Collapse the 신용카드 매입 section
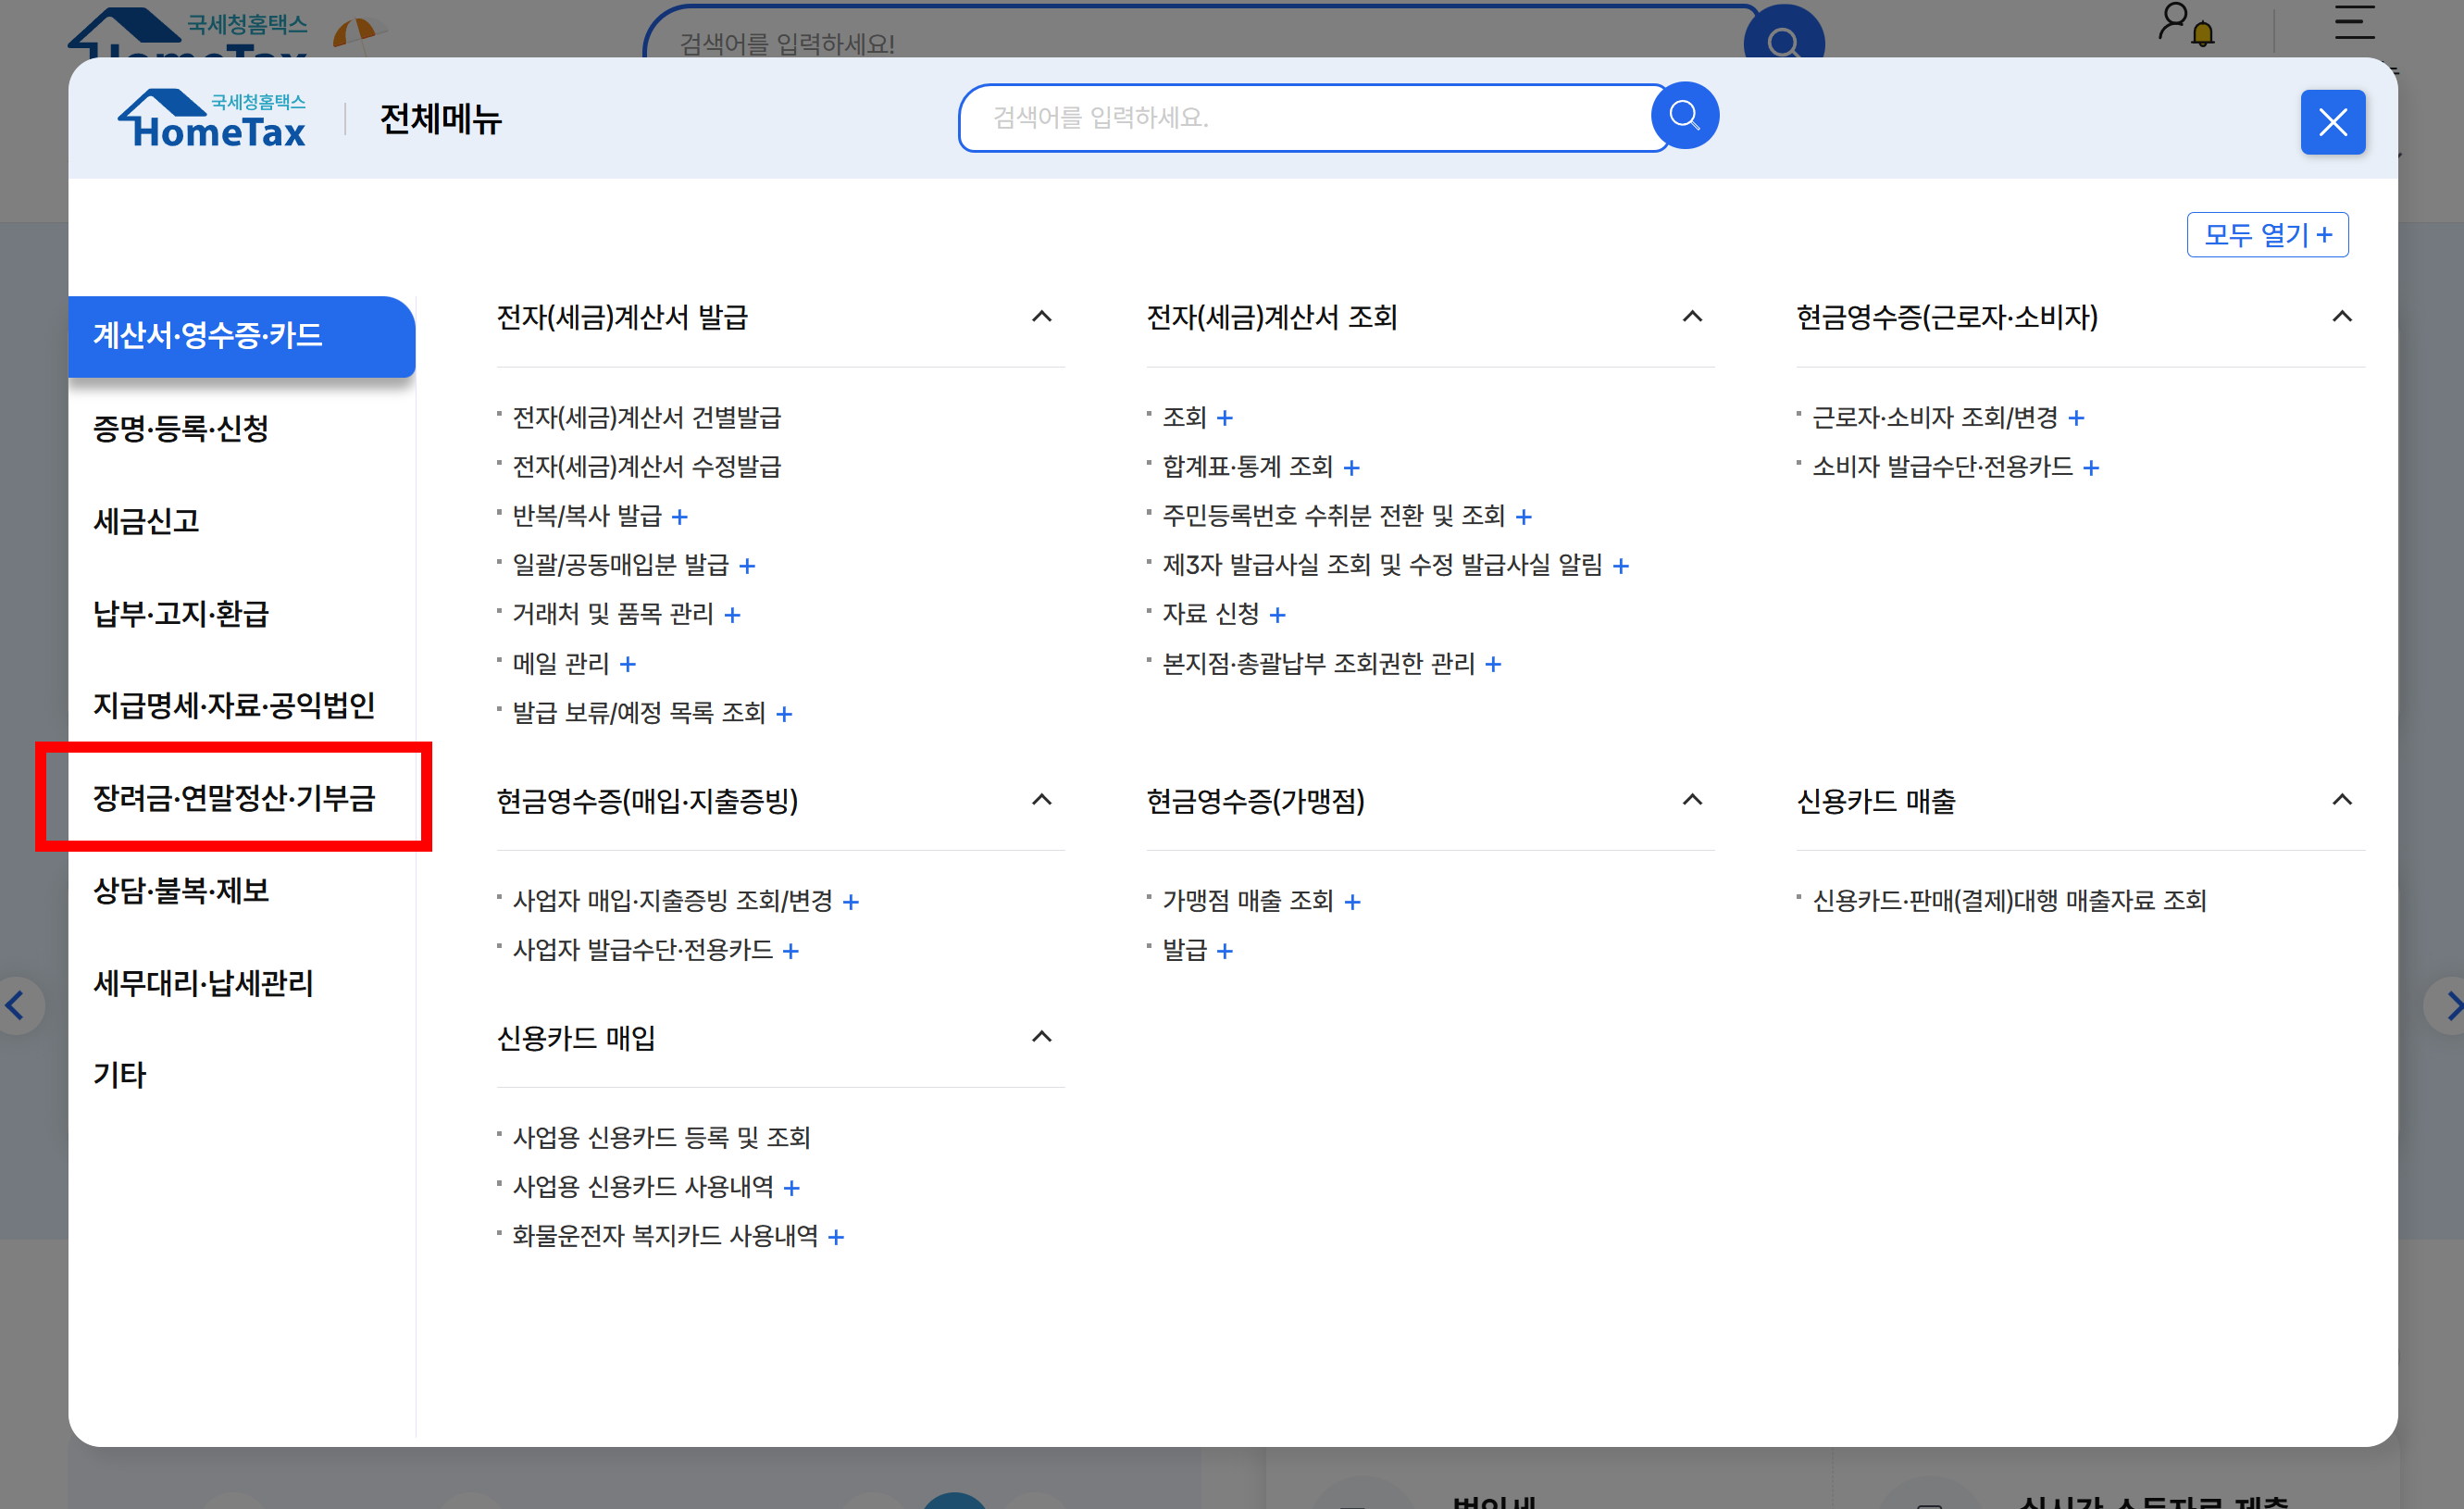 point(1041,1037)
